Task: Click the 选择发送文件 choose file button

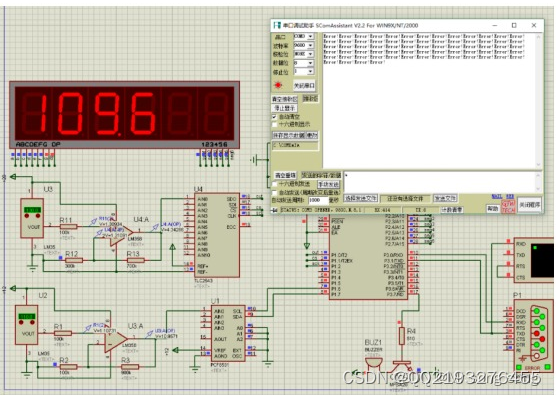Action: [x=361, y=198]
